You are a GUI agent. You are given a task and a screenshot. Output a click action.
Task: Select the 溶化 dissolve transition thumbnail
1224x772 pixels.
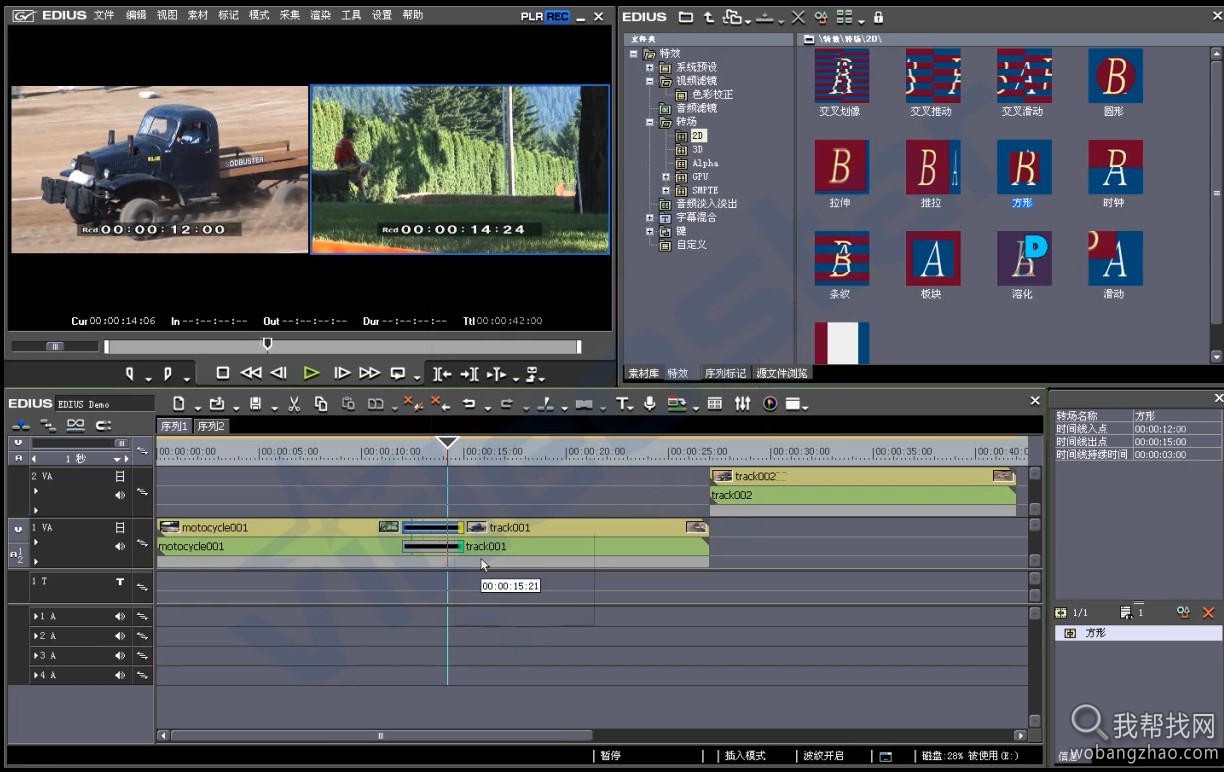pos(1023,259)
